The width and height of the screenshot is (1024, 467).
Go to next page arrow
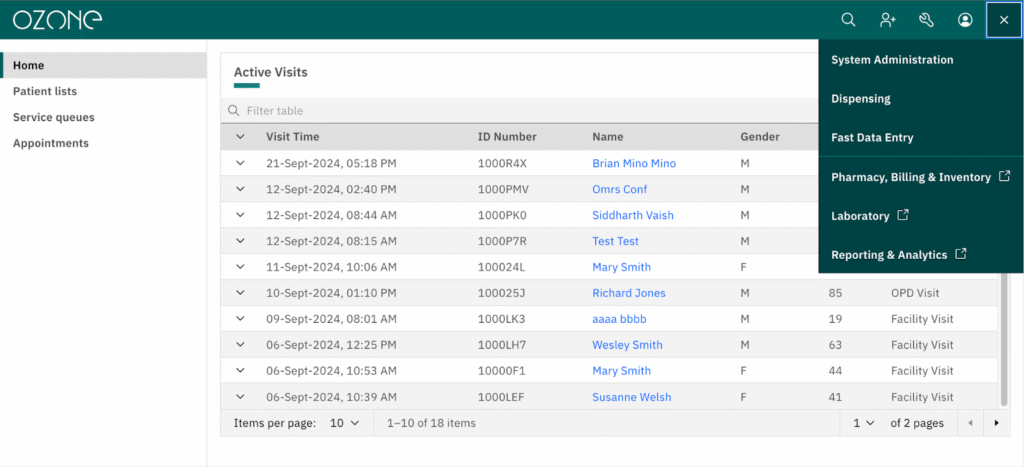[x=997, y=423]
